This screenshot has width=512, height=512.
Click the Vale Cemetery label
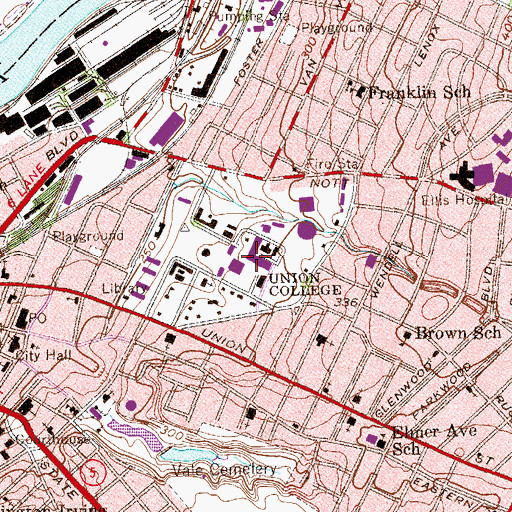click(224, 470)
